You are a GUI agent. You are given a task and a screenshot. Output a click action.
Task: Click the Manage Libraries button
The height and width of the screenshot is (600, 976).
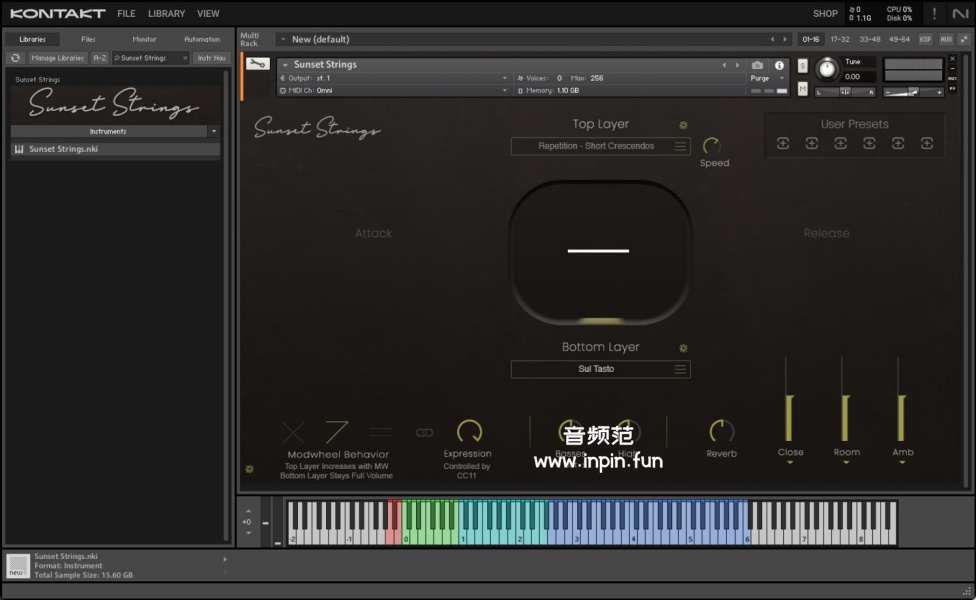click(x=57, y=58)
